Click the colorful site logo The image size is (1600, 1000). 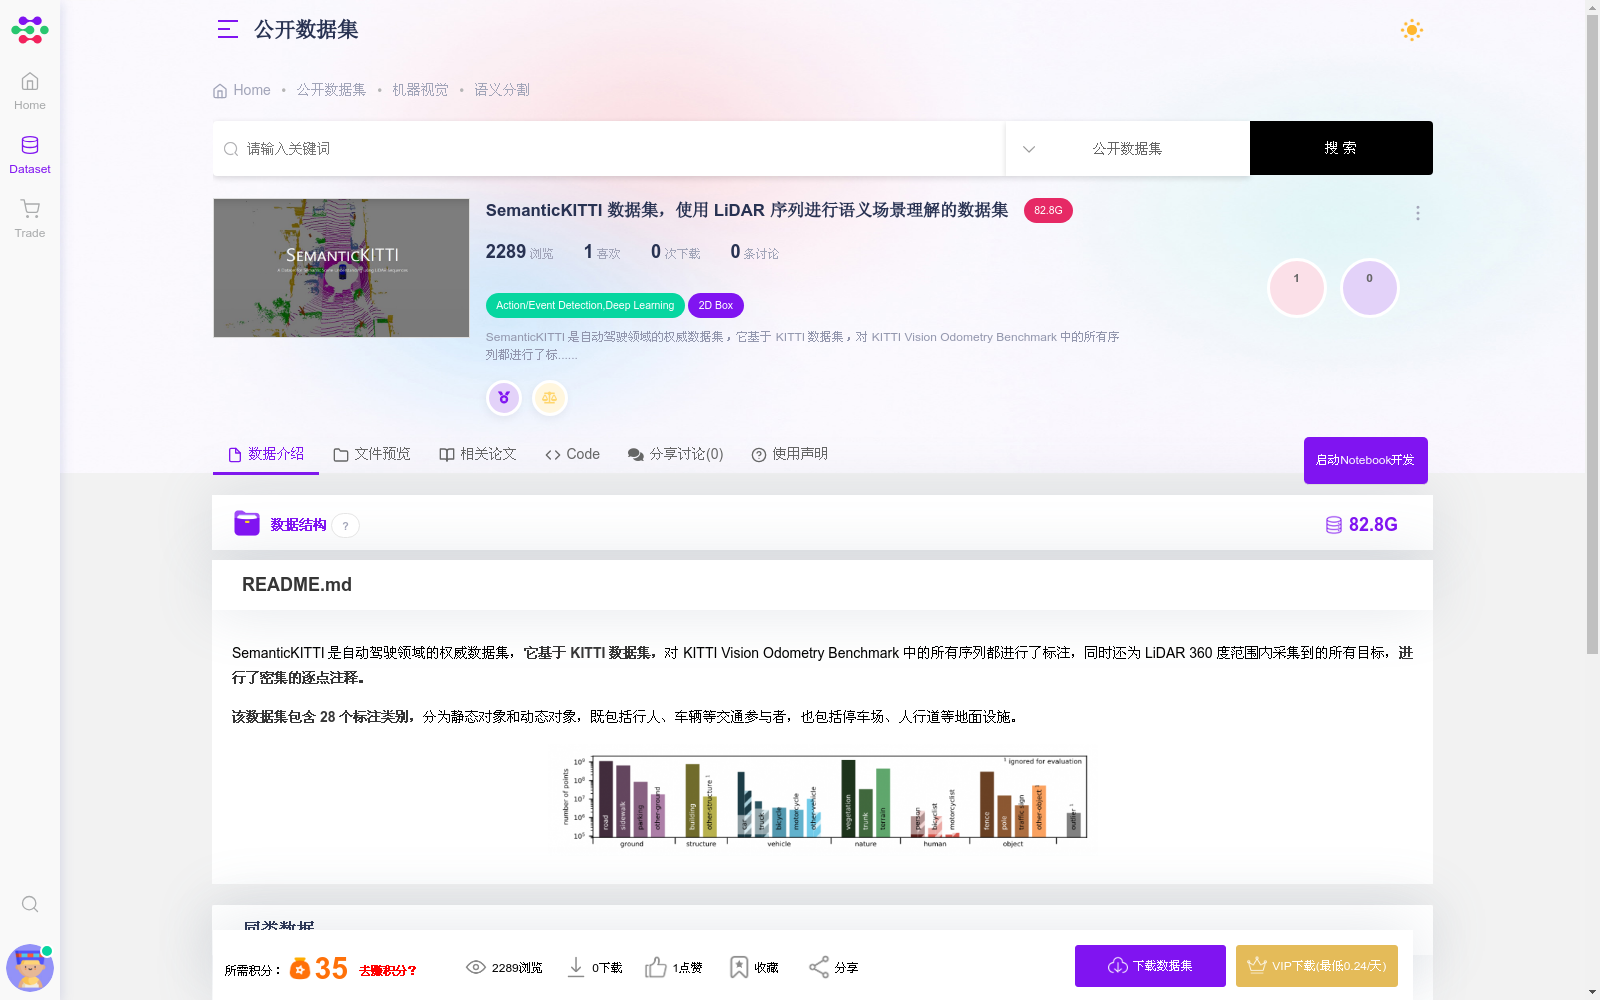point(30,30)
